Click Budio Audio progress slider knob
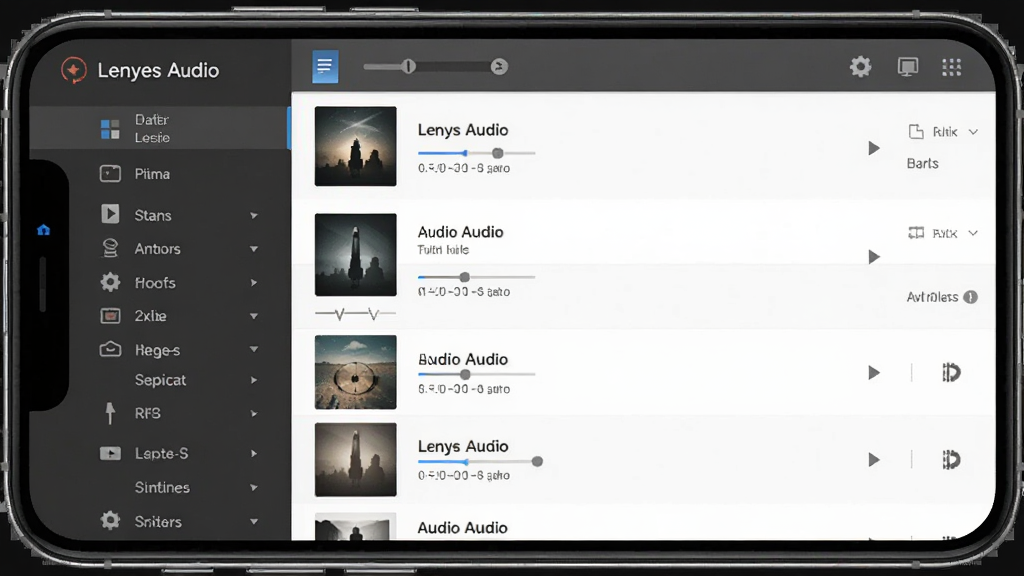The width and height of the screenshot is (1024, 576). (x=465, y=374)
